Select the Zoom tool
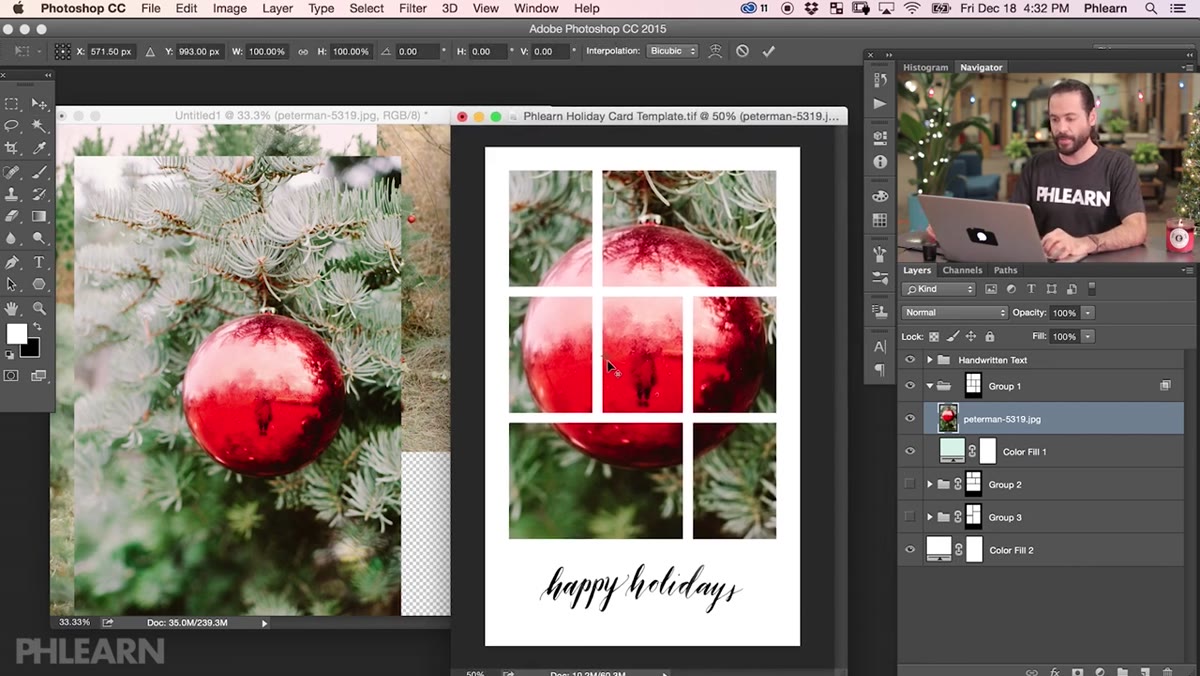The image size is (1200, 676). (x=39, y=309)
